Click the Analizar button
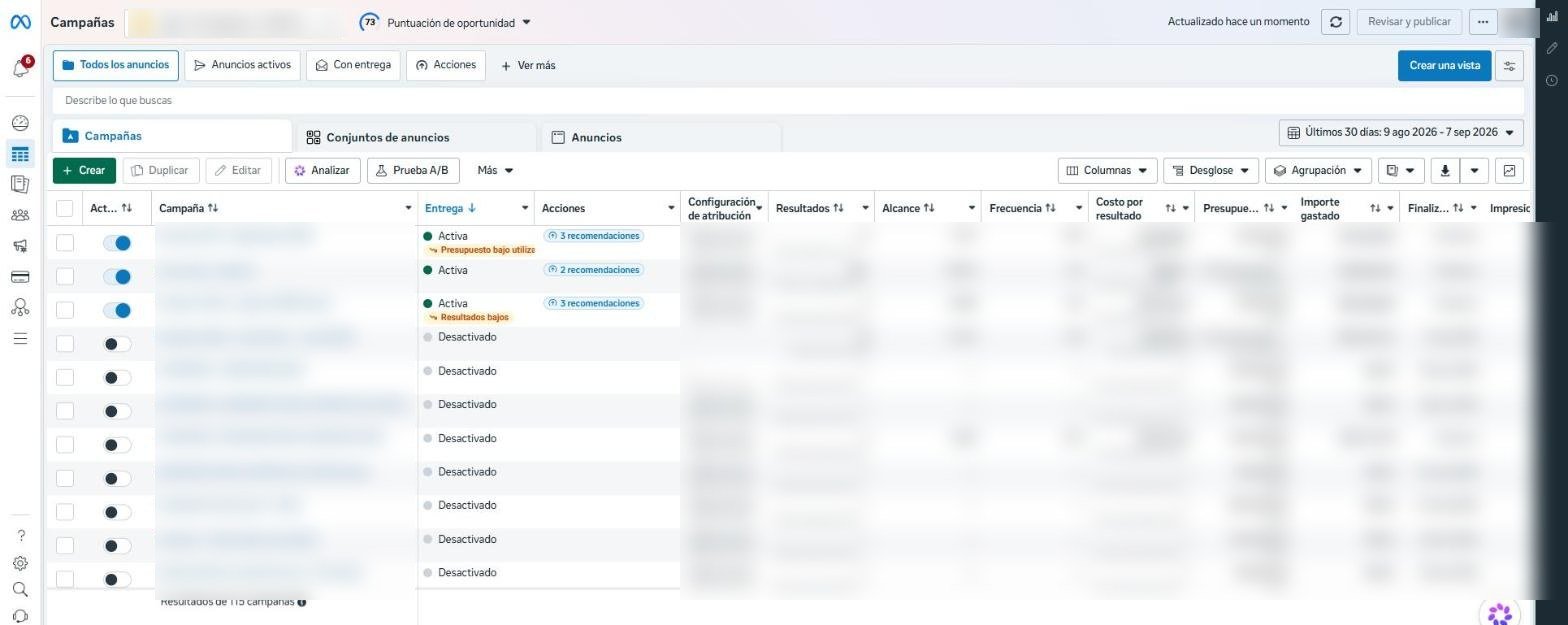The width and height of the screenshot is (1568, 625). (321, 170)
